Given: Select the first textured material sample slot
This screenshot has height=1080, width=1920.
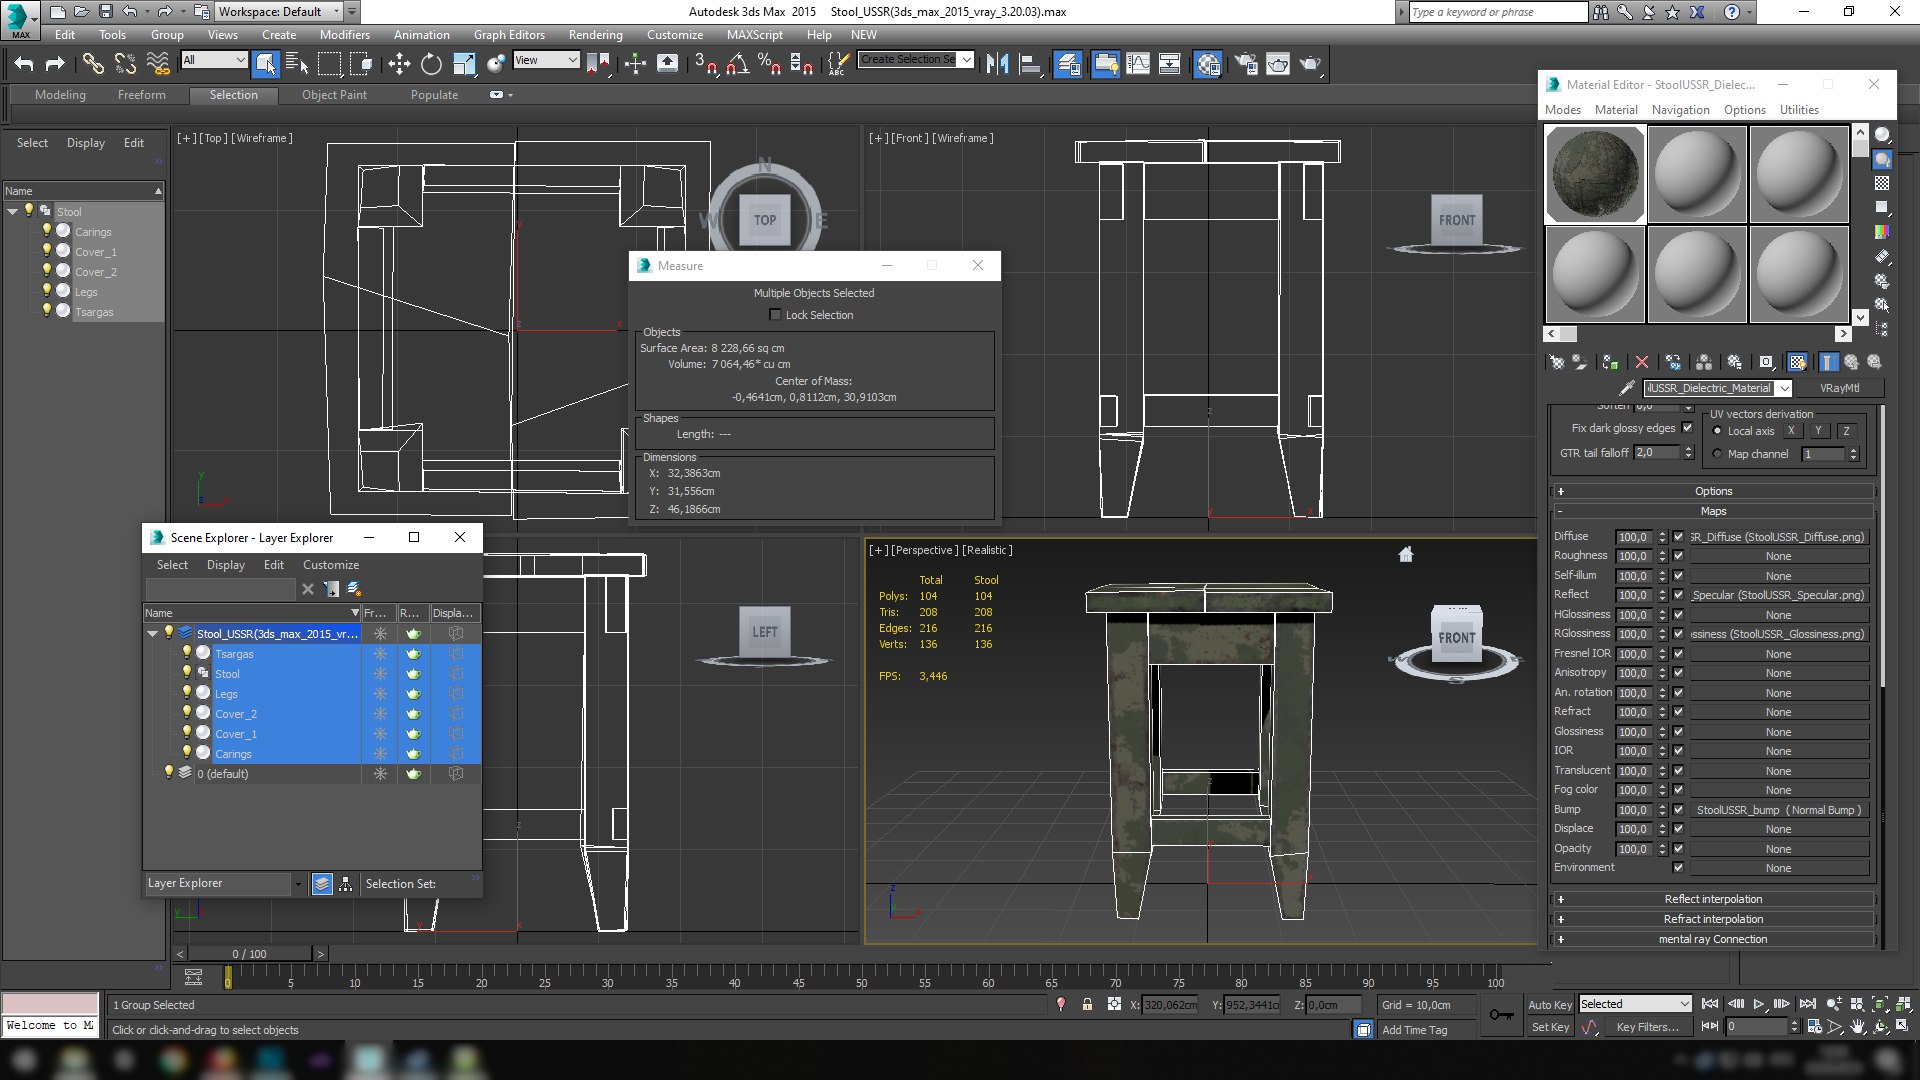Looking at the screenshot, I should coord(1595,174).
